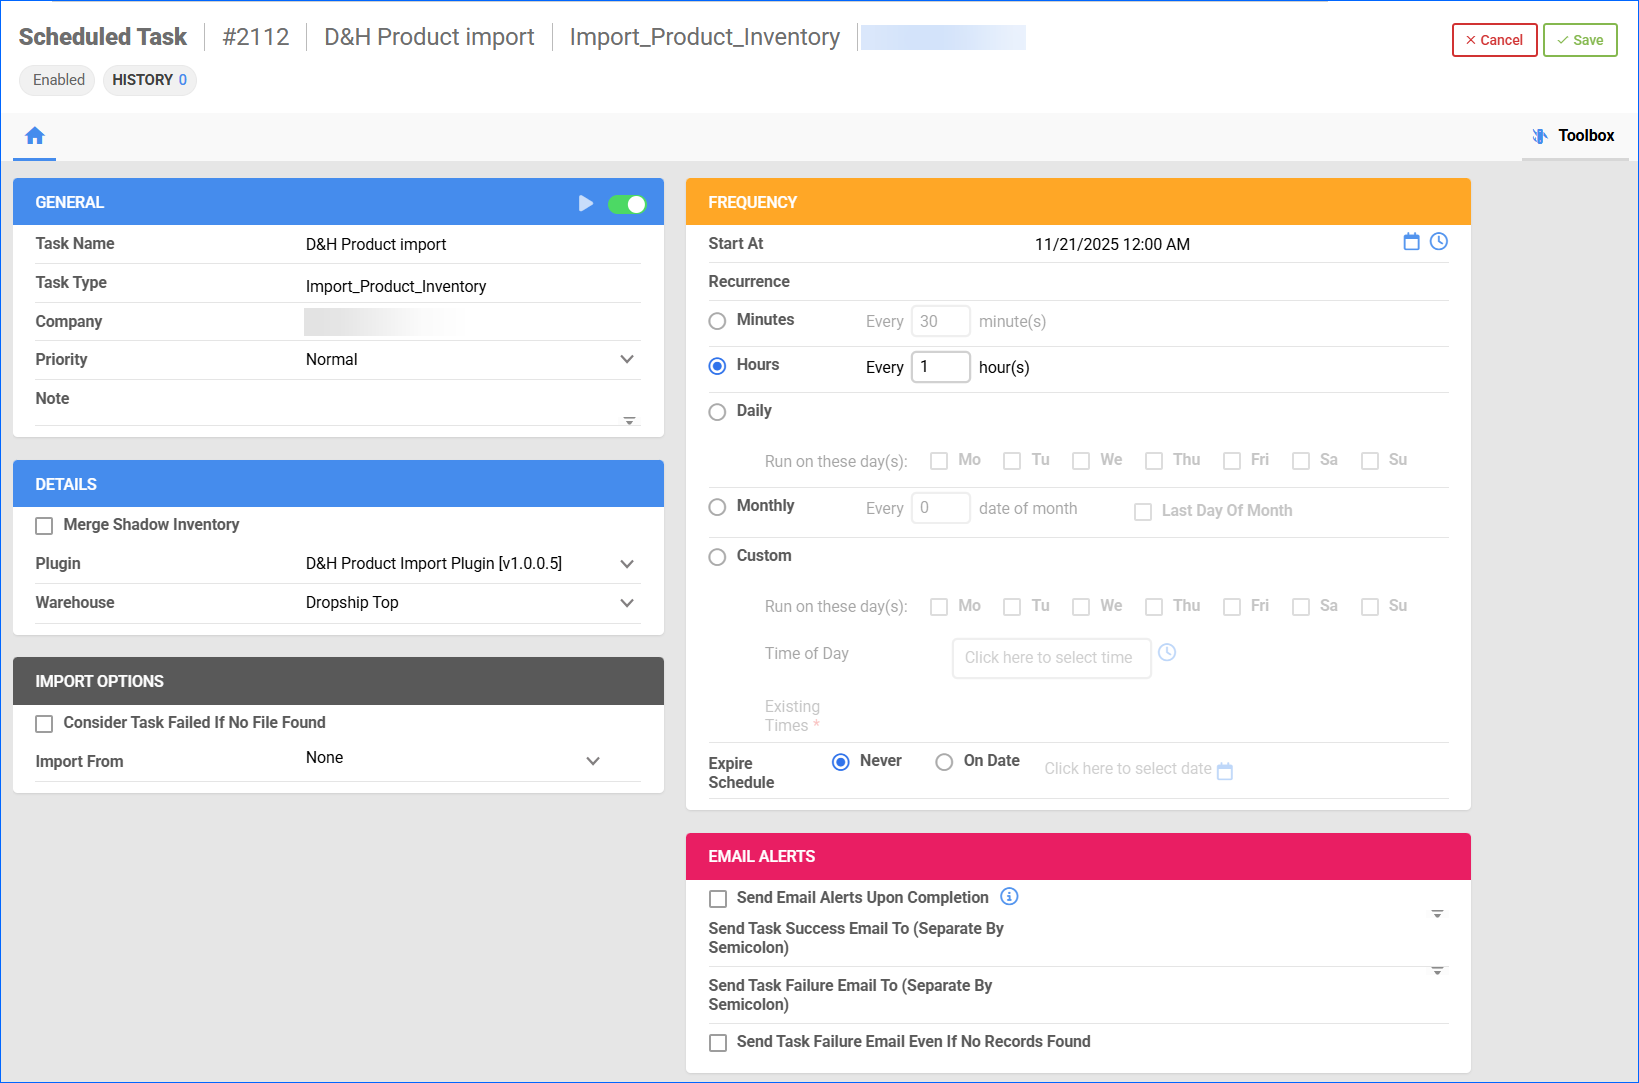Run the task with play icon

click(x=586, y=204)
